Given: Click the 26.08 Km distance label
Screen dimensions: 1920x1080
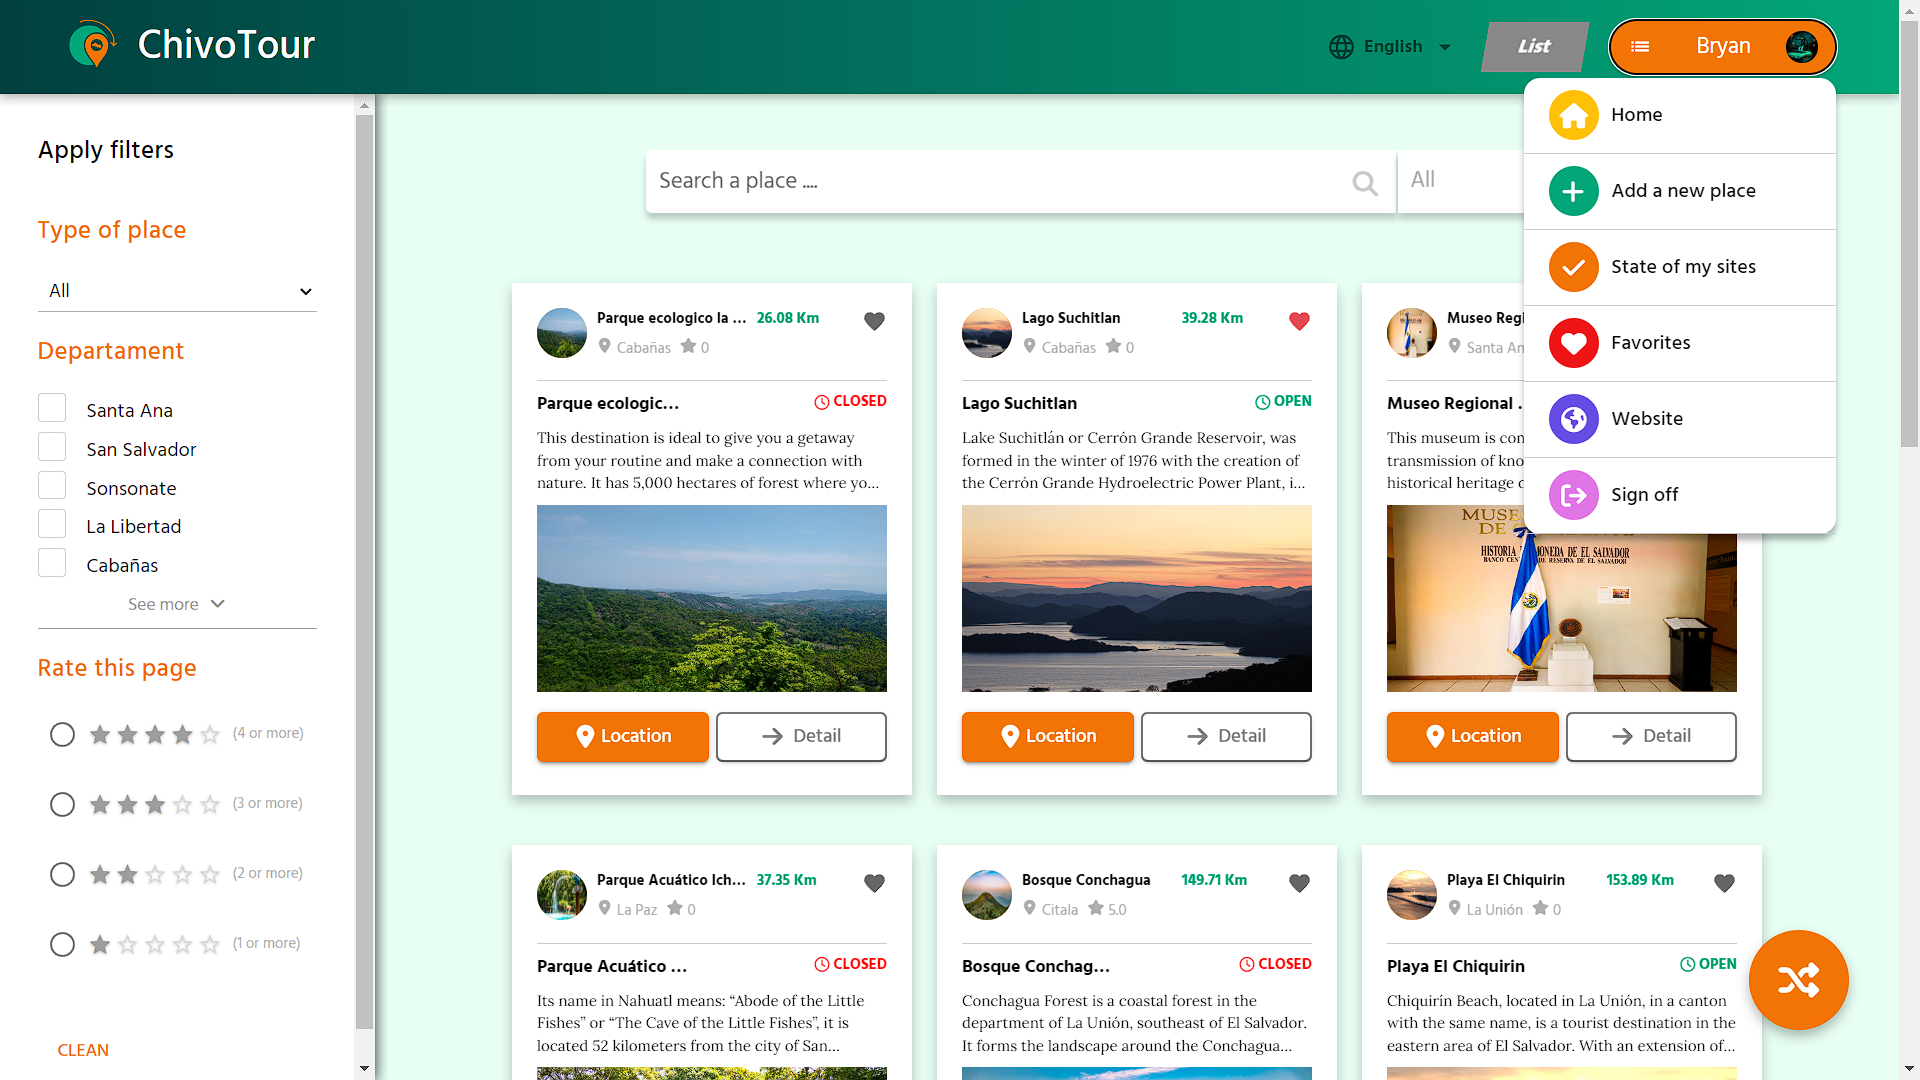Looking at the screenshot, I should click(788, 318).
